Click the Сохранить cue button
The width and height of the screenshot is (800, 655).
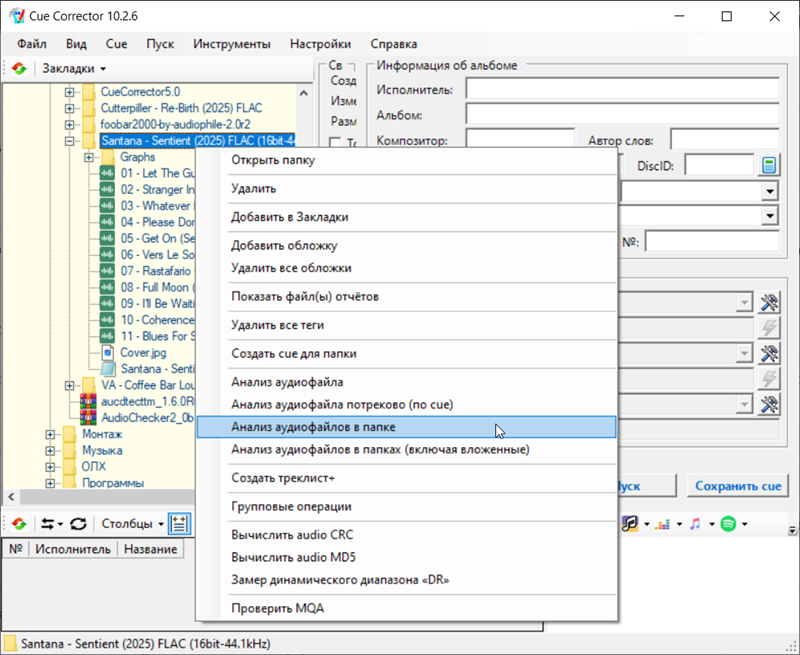tap(738, 486)
